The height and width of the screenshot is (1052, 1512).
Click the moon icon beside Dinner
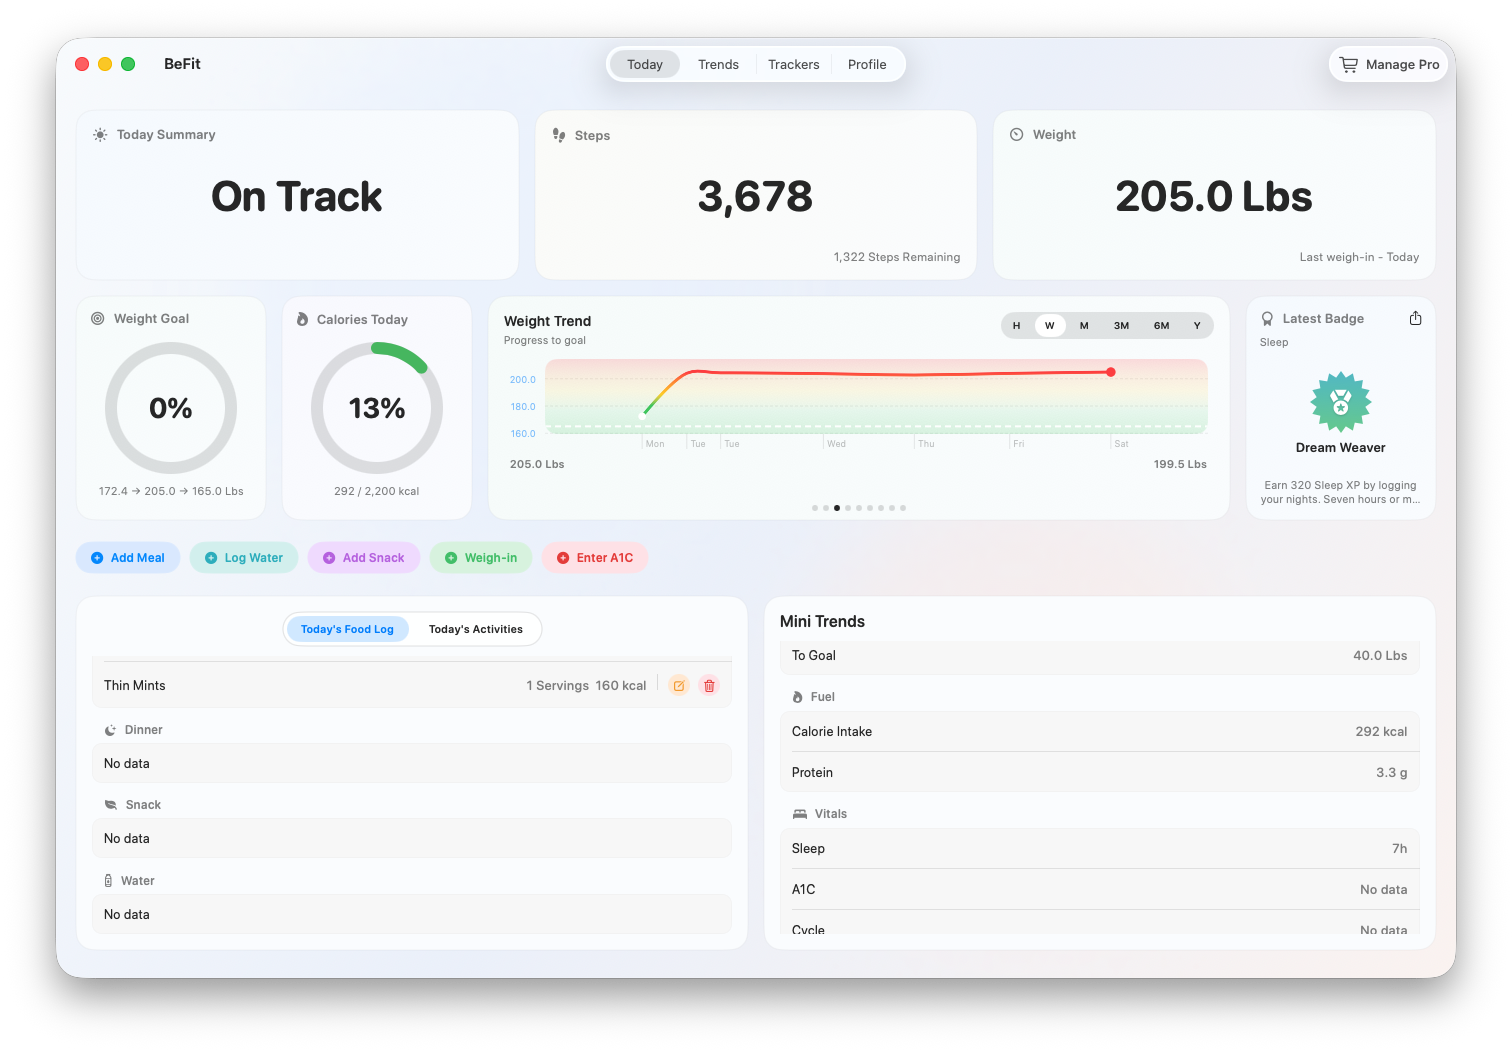coord(110,730)
